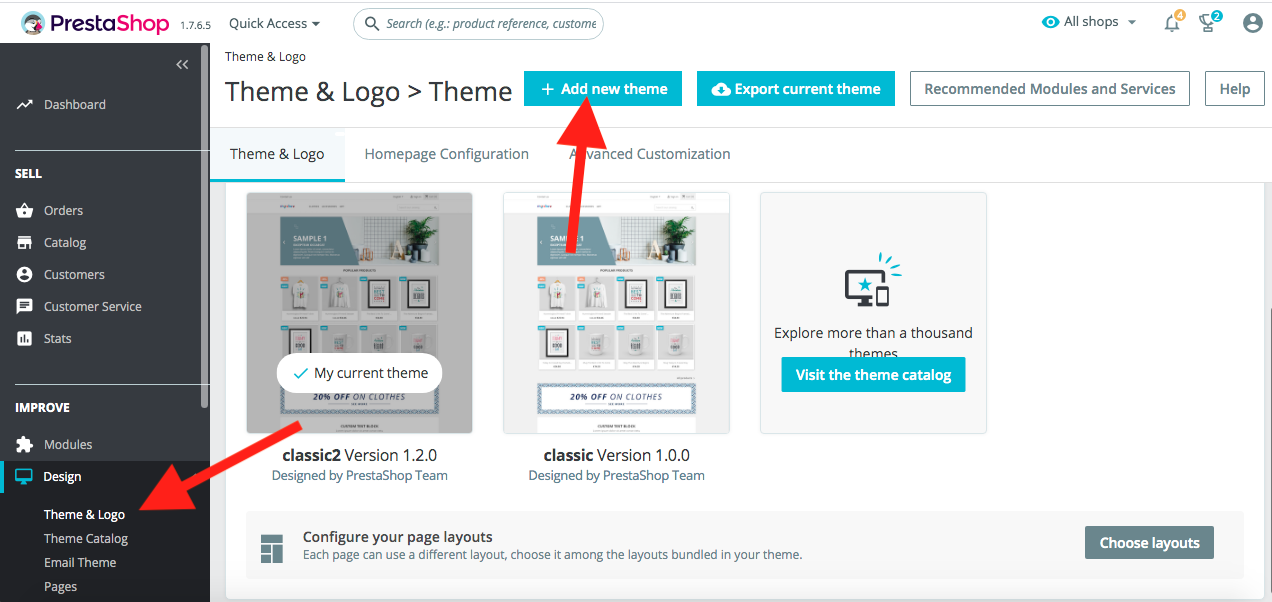1272x602 pixels.
Task: Open the user profile avatar icon
Action: coord(1252,22)
